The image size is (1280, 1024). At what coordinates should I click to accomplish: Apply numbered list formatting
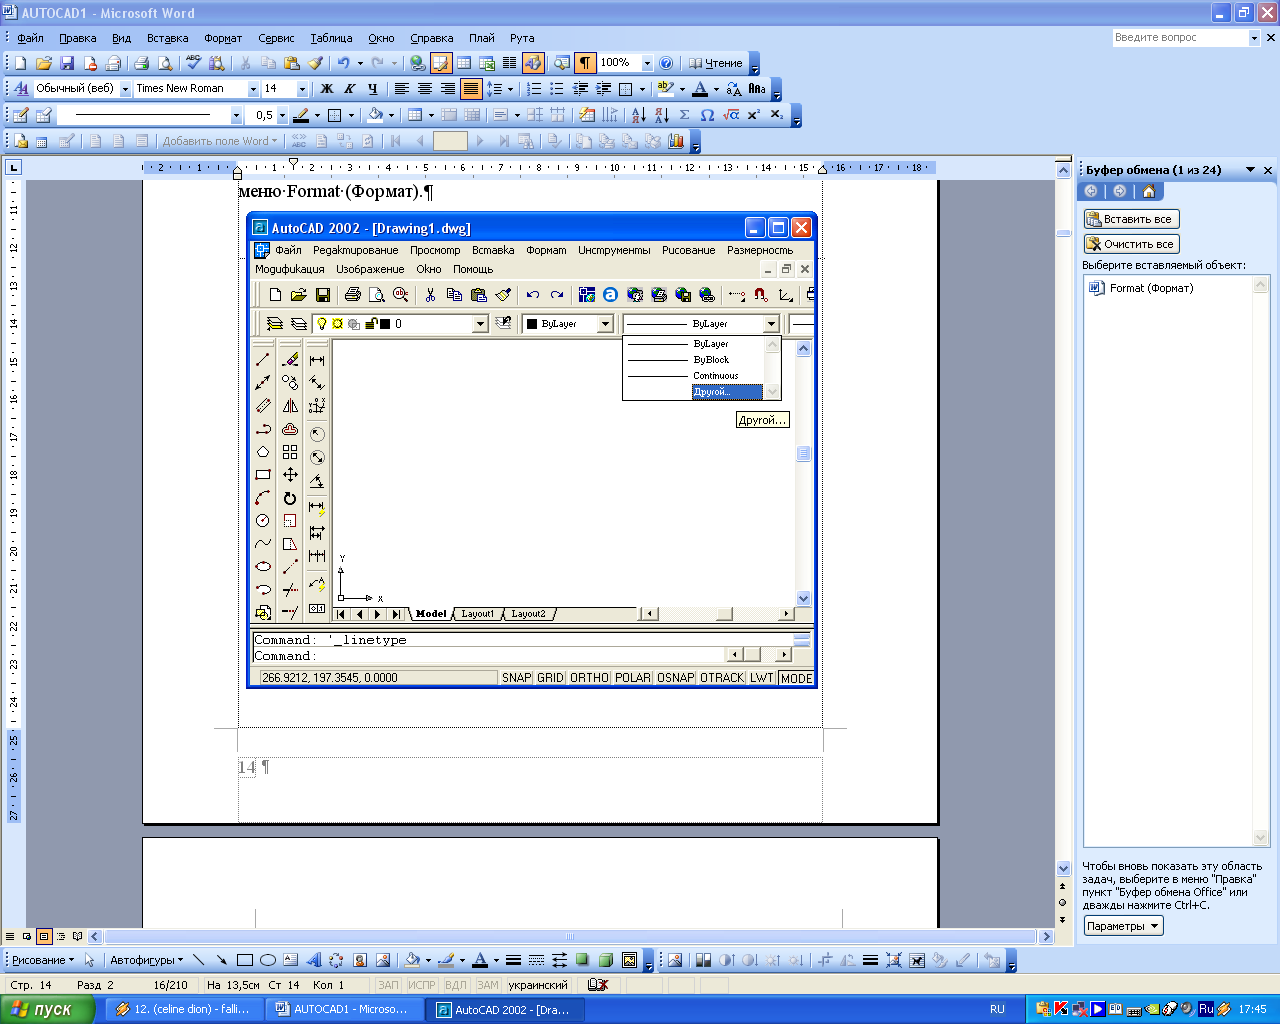pos(534,89)
